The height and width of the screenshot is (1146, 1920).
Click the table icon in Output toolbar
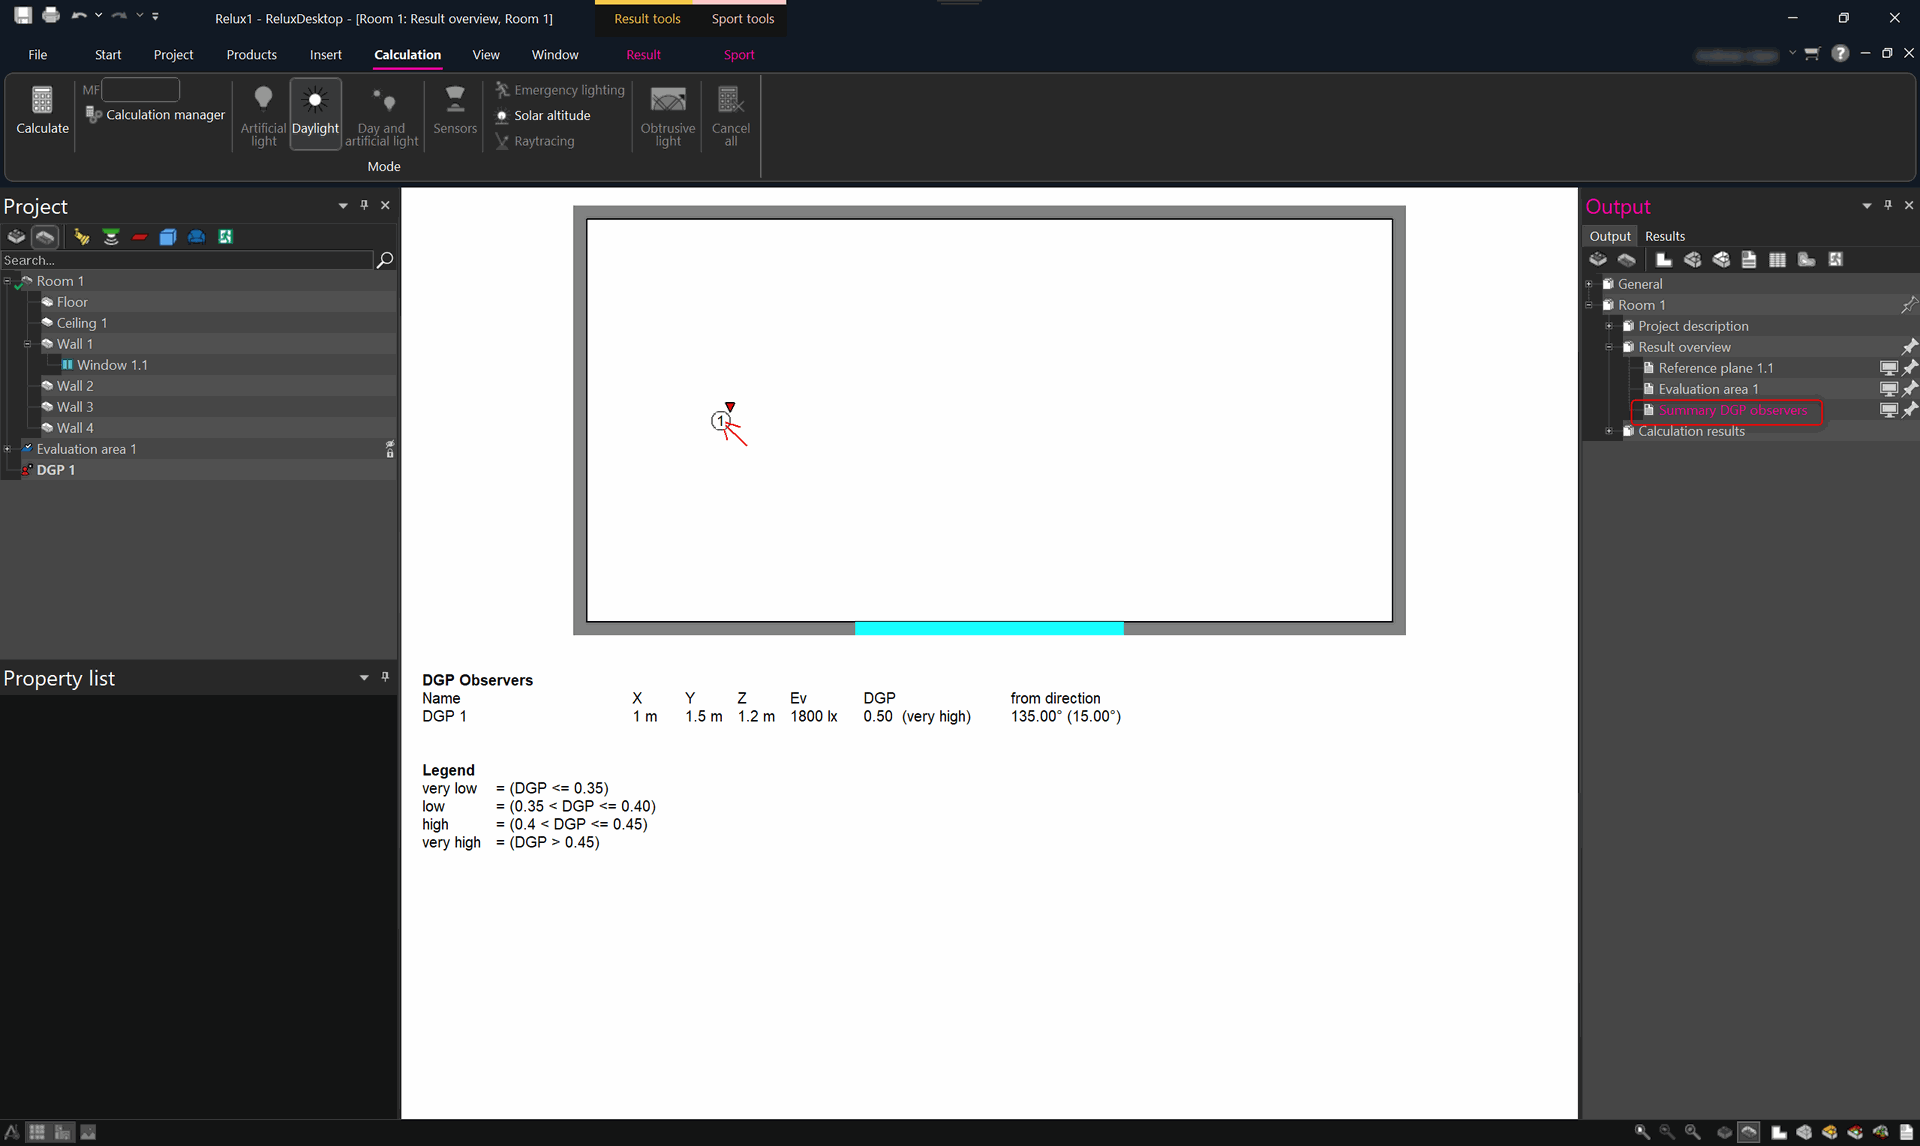tap(1777, 260)
